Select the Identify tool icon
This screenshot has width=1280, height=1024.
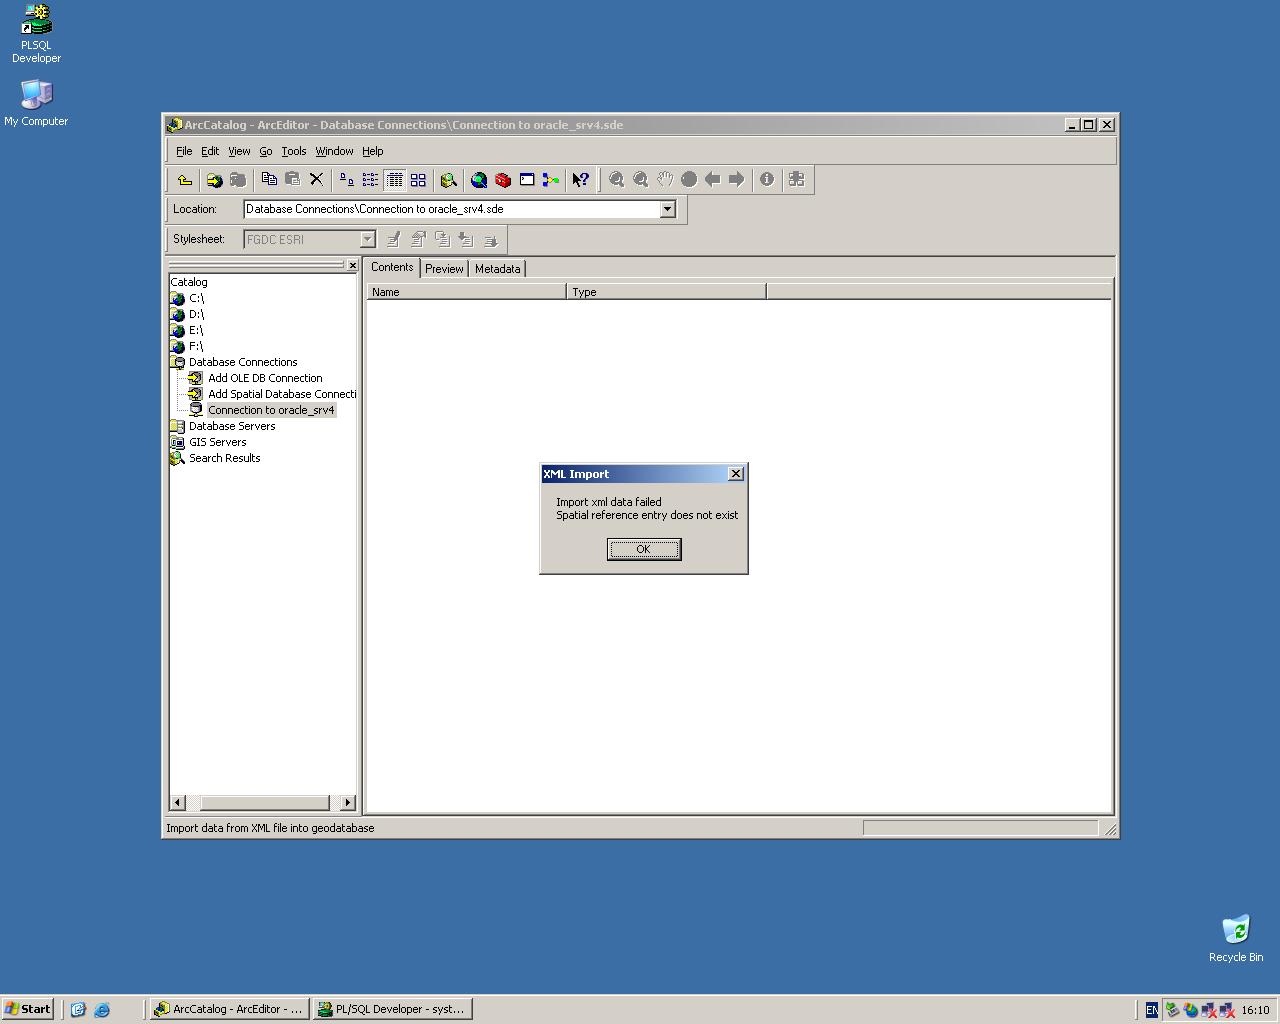(767, 180)
